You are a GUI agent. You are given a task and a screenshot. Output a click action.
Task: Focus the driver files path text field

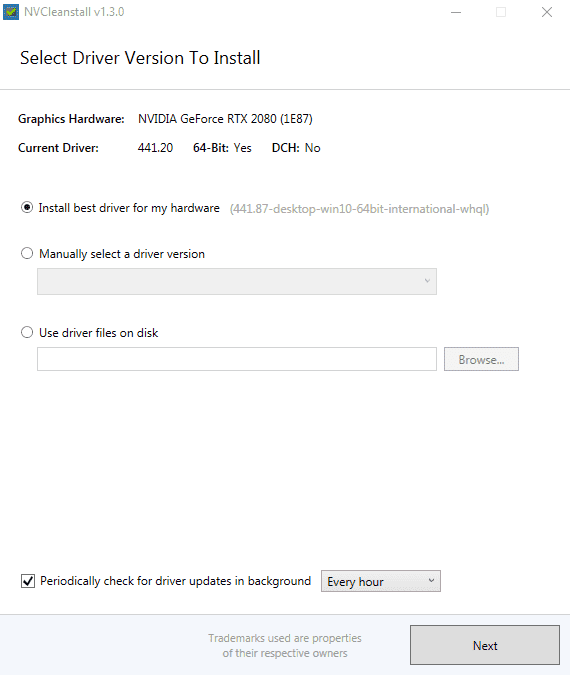237,359
